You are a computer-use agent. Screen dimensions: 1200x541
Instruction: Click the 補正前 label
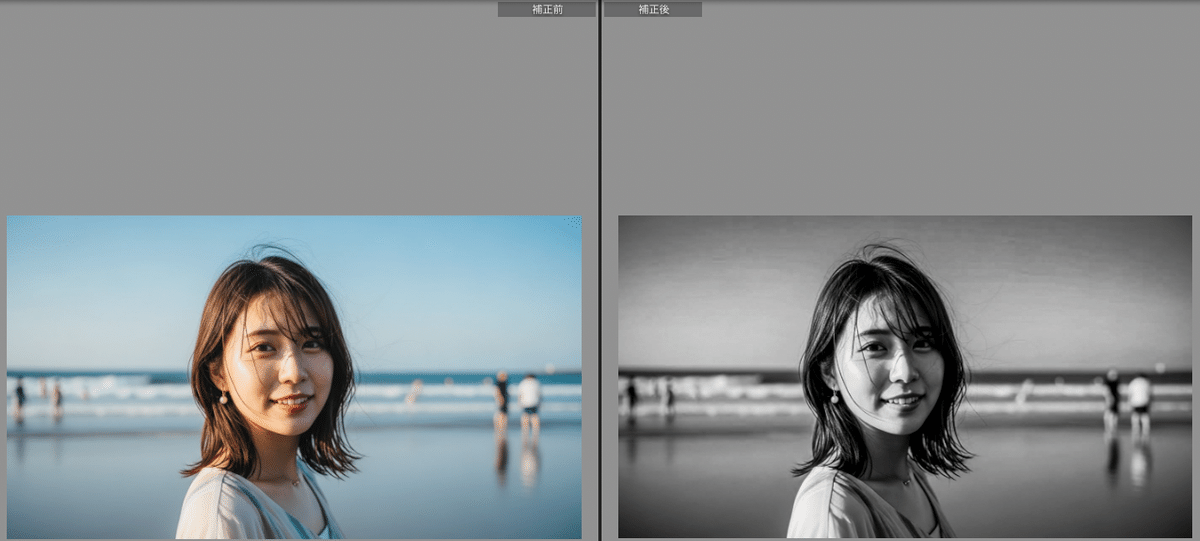pos(546,9)
